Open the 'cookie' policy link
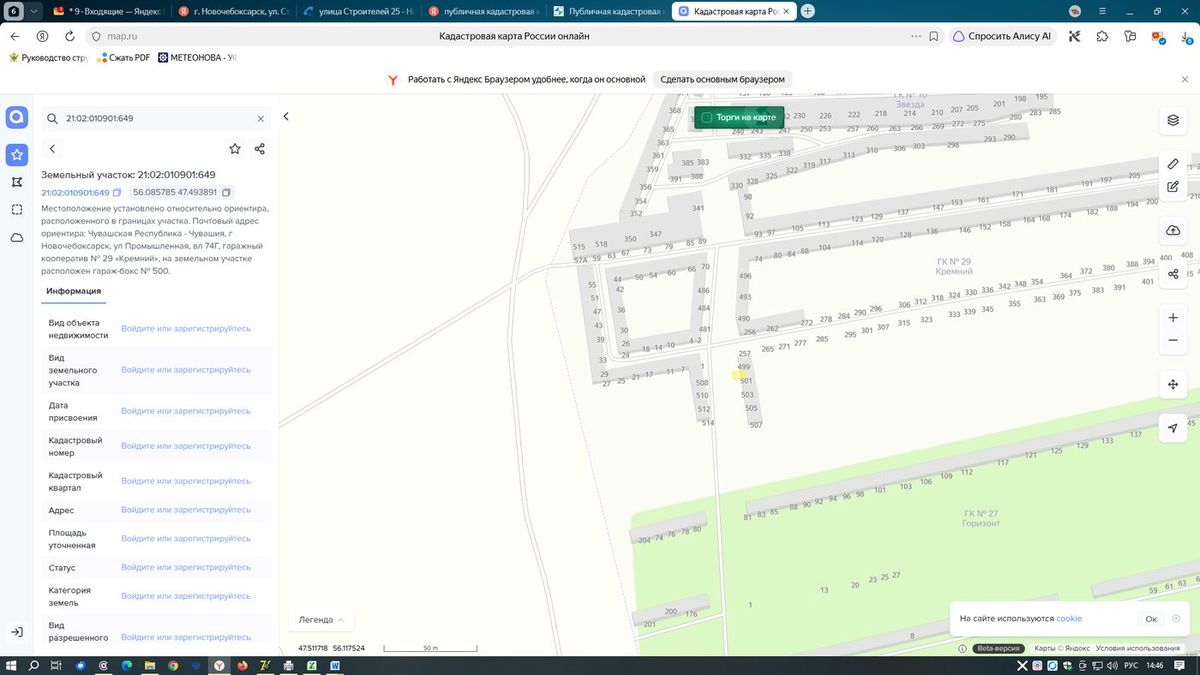Screen dimensions: 1200x675 click(1069, 619)
